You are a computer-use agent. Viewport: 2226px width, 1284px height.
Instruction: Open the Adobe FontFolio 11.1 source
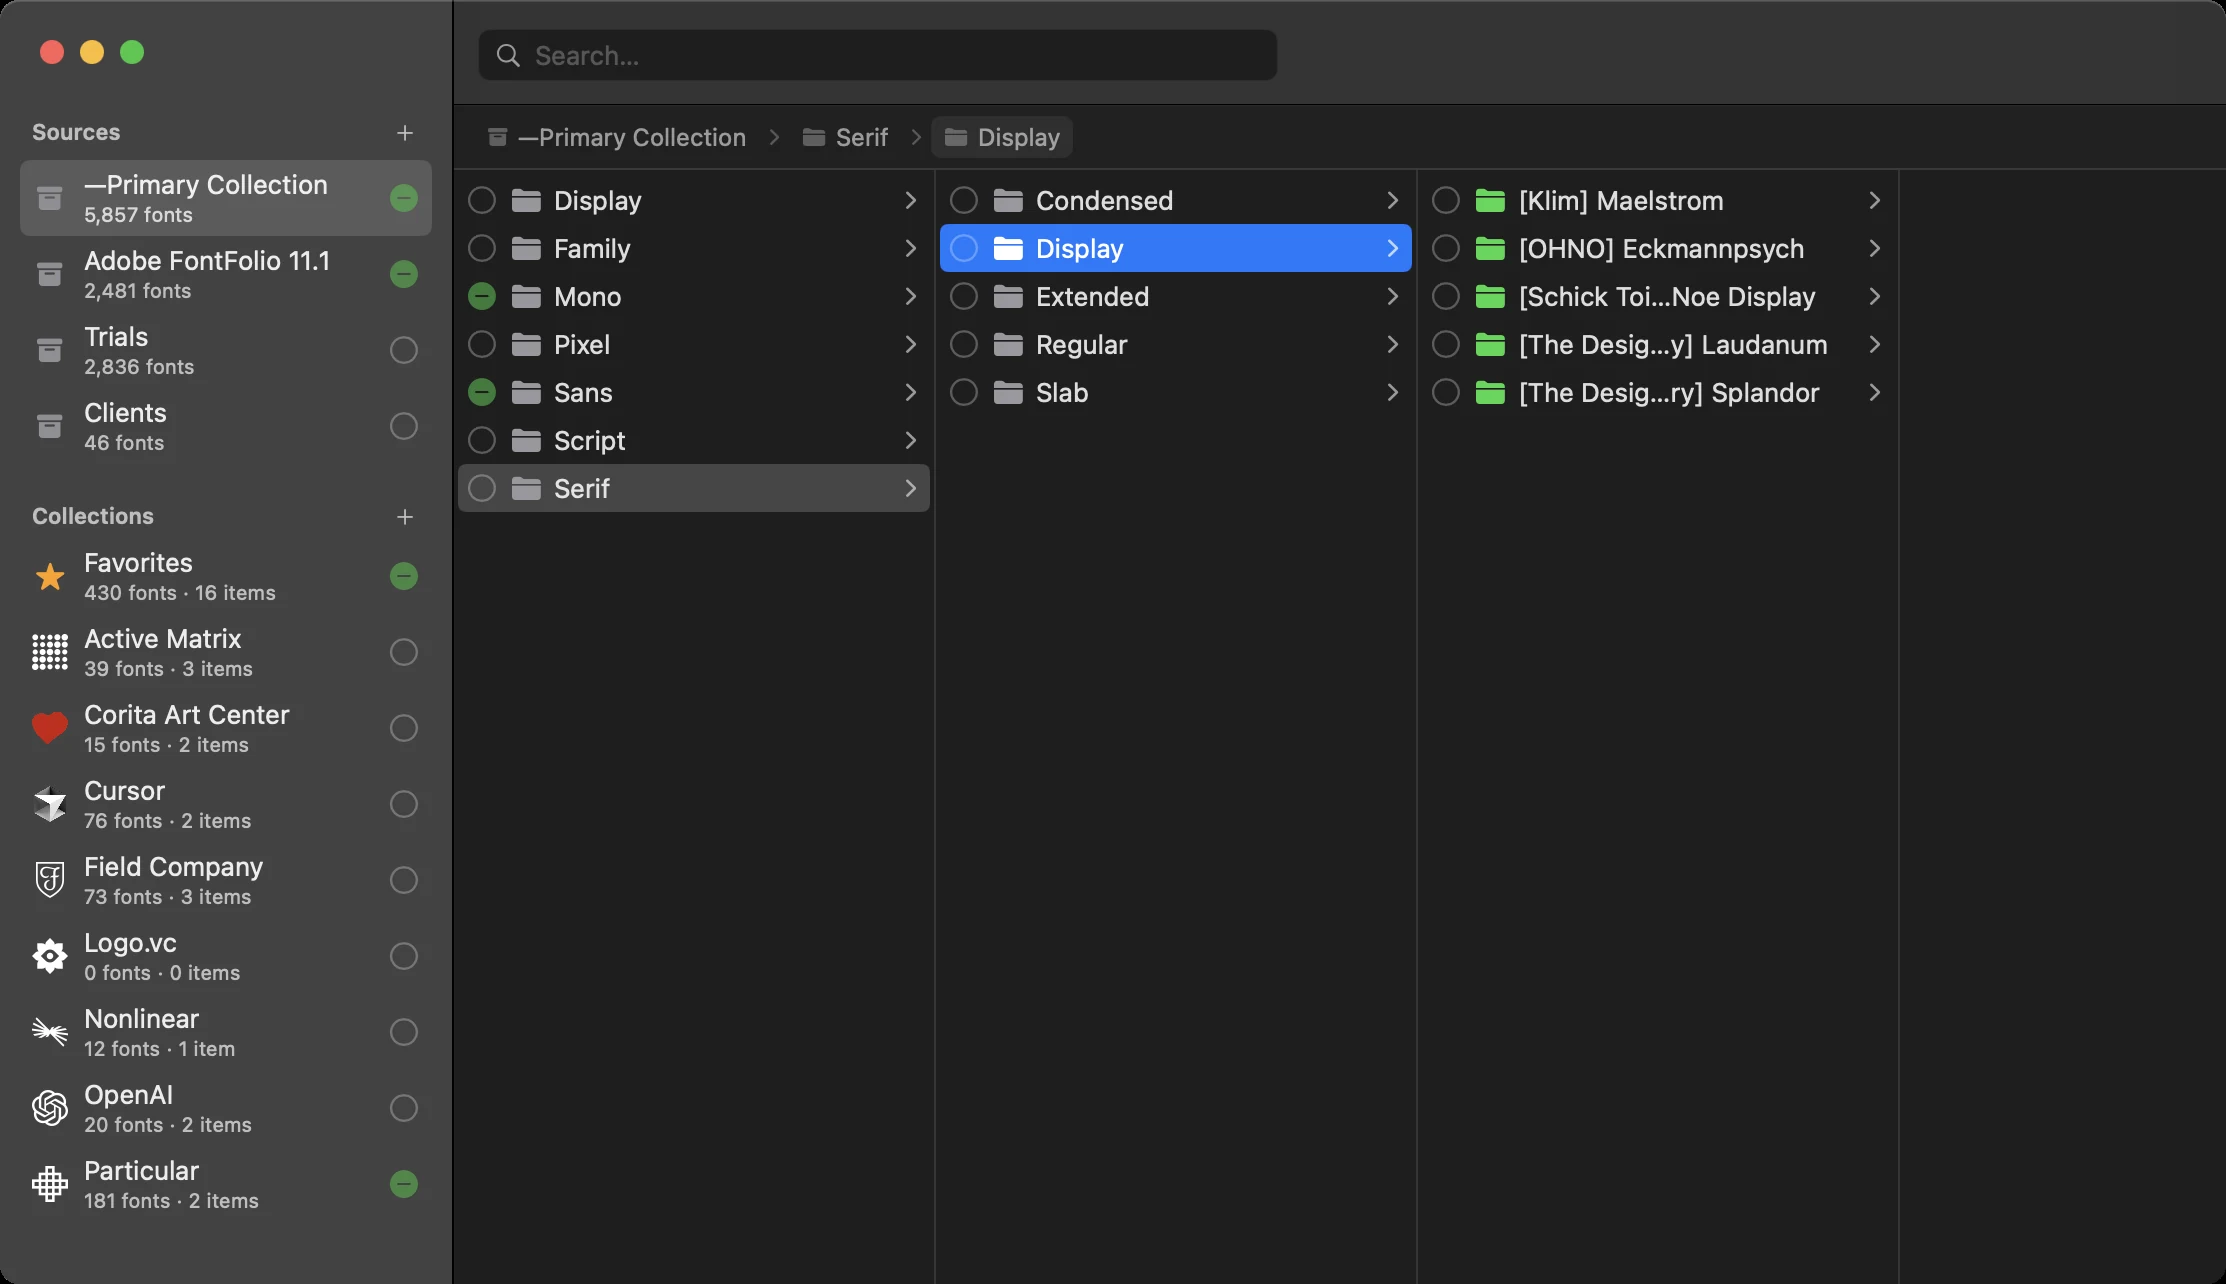point(226,274)
